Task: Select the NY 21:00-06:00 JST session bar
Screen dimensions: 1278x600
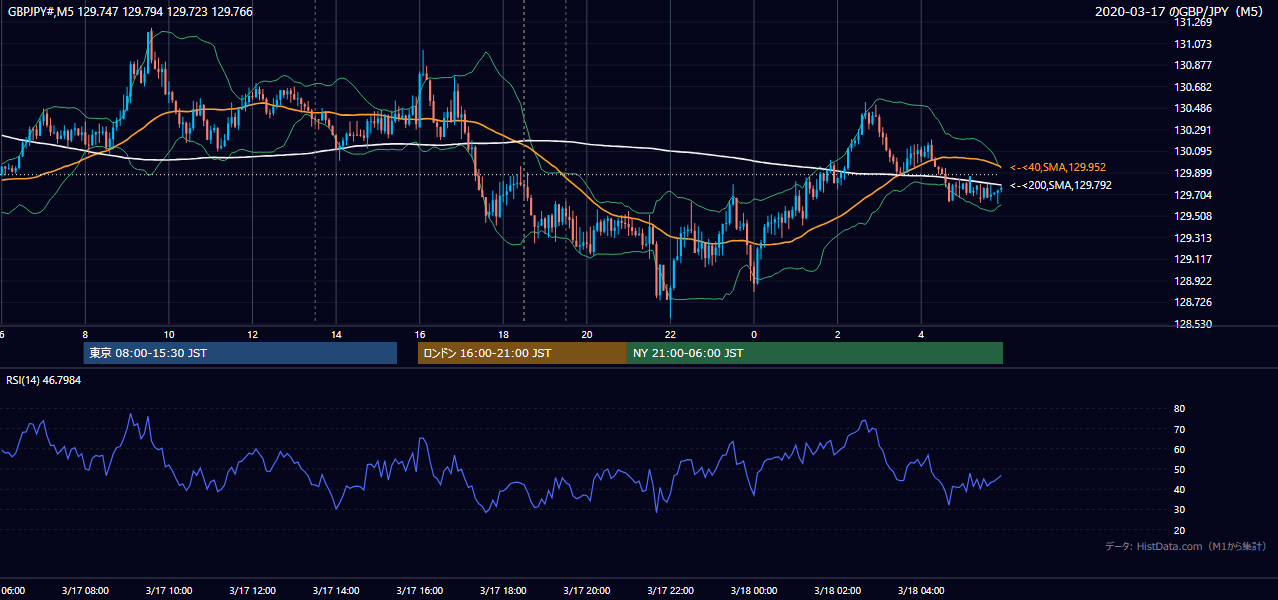Action: click(815, 353)
